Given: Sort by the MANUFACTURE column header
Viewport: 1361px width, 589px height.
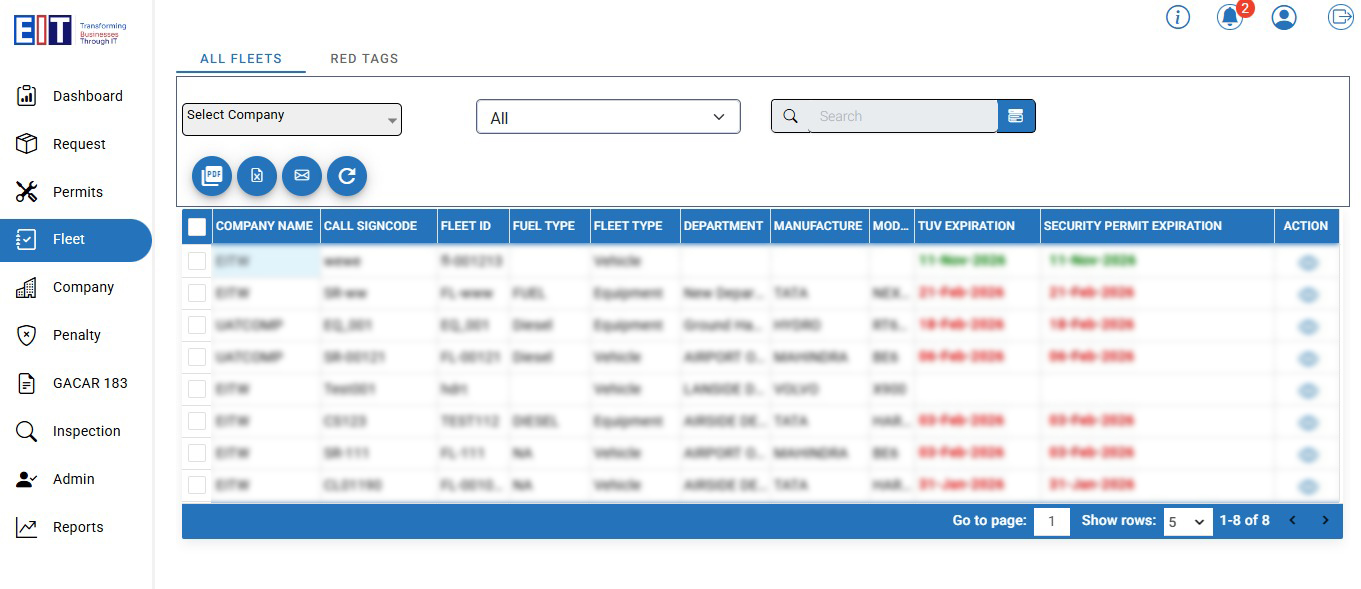Looking at the screenshot, I should pos(818,226).
